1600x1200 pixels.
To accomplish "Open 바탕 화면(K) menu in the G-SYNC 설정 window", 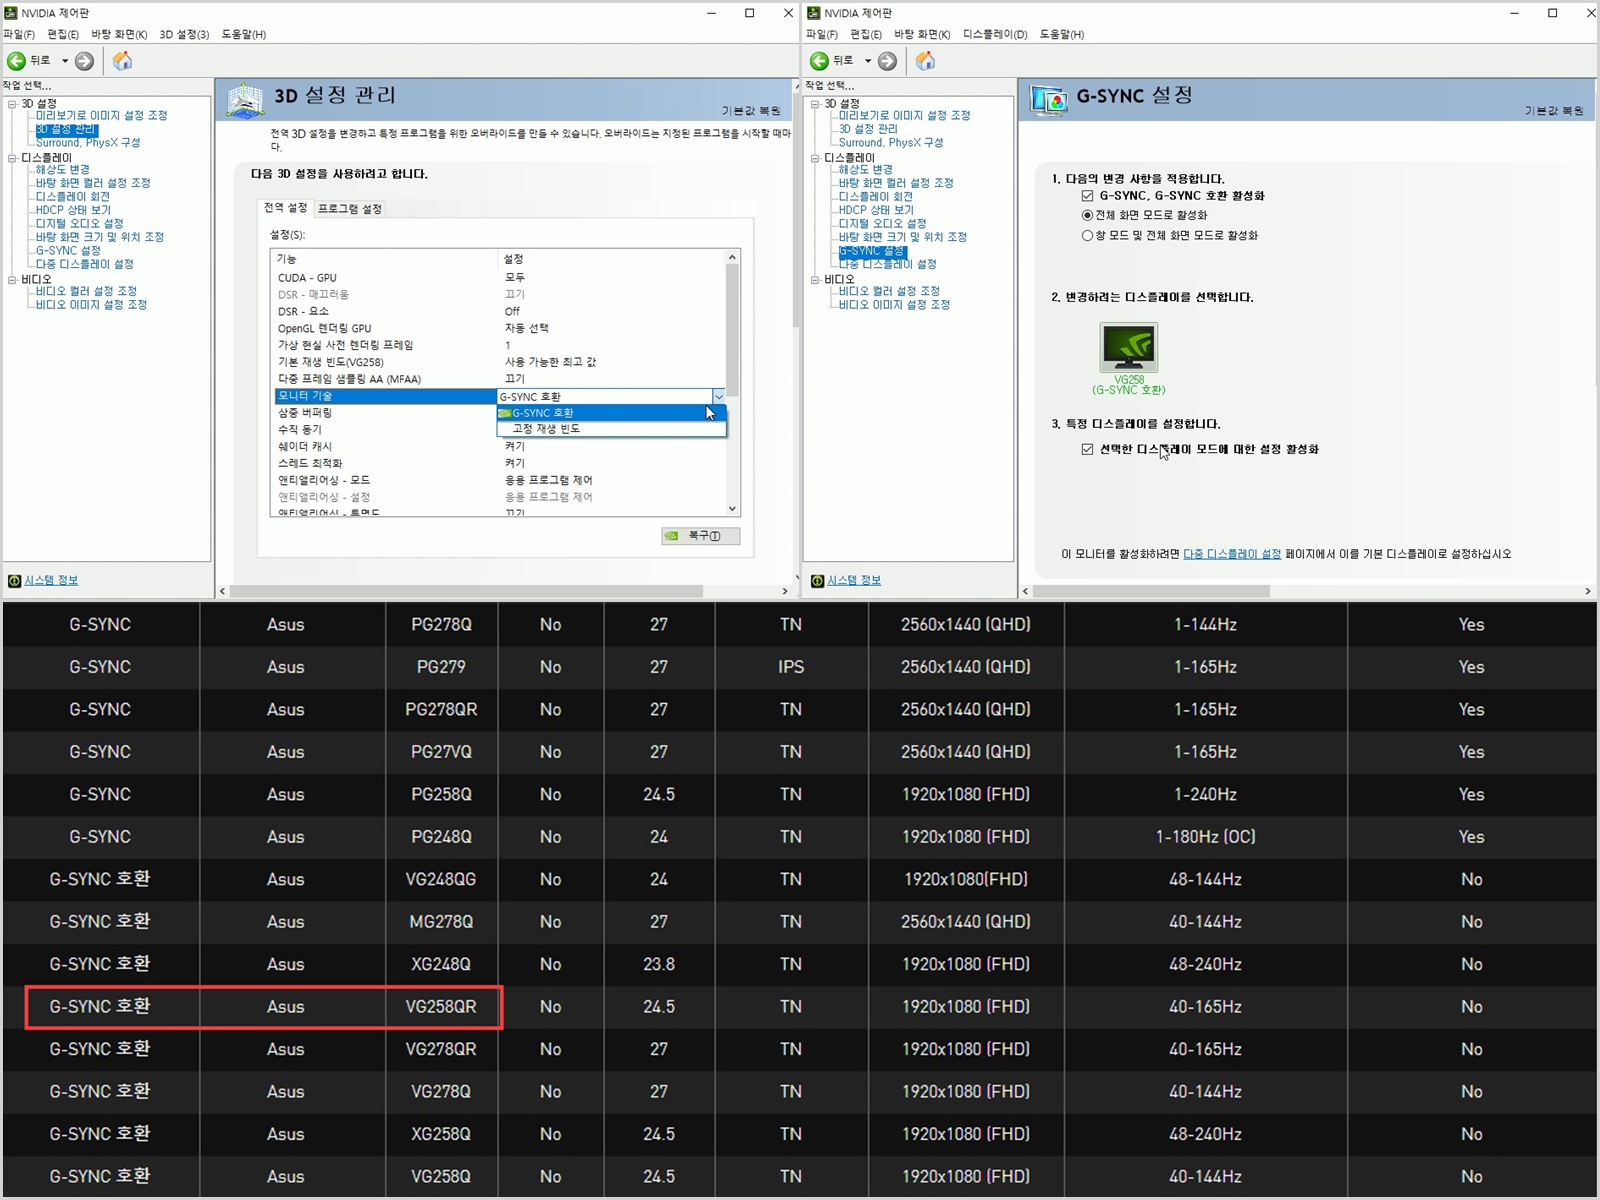I will [922, 34].
